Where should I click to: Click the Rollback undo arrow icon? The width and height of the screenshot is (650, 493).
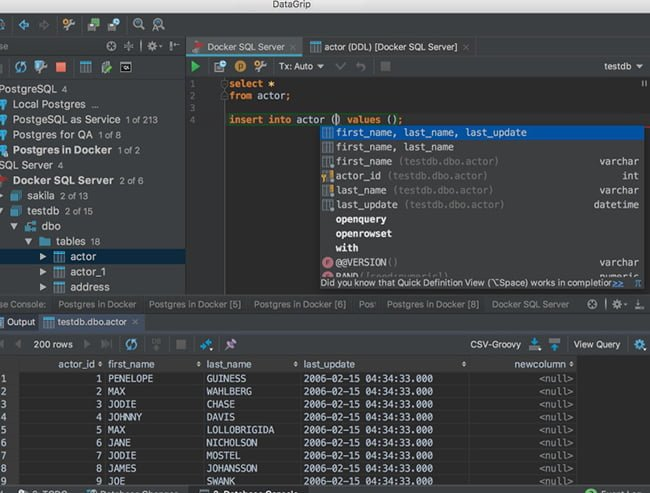tap(361, 66)
